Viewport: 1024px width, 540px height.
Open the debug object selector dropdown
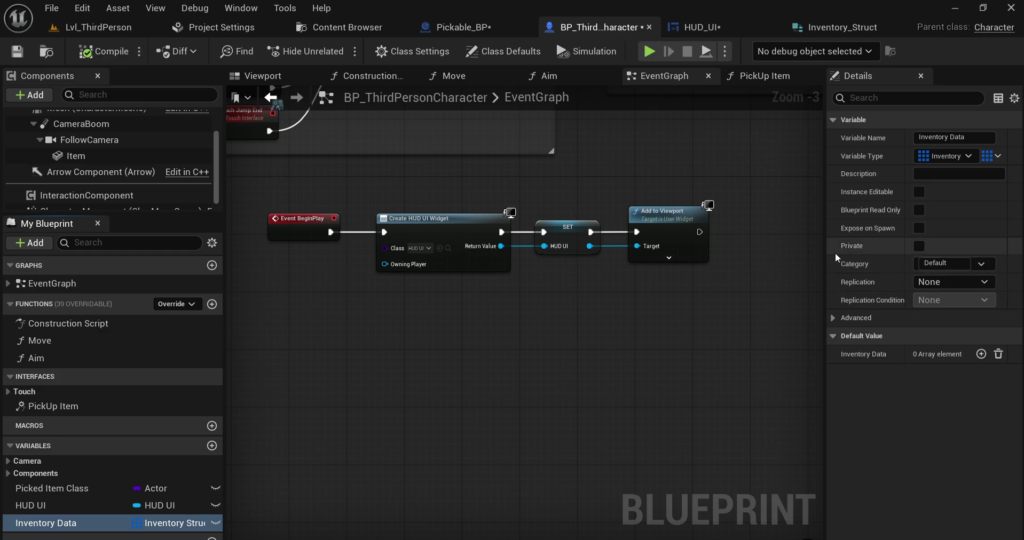[x=814, y=51]
